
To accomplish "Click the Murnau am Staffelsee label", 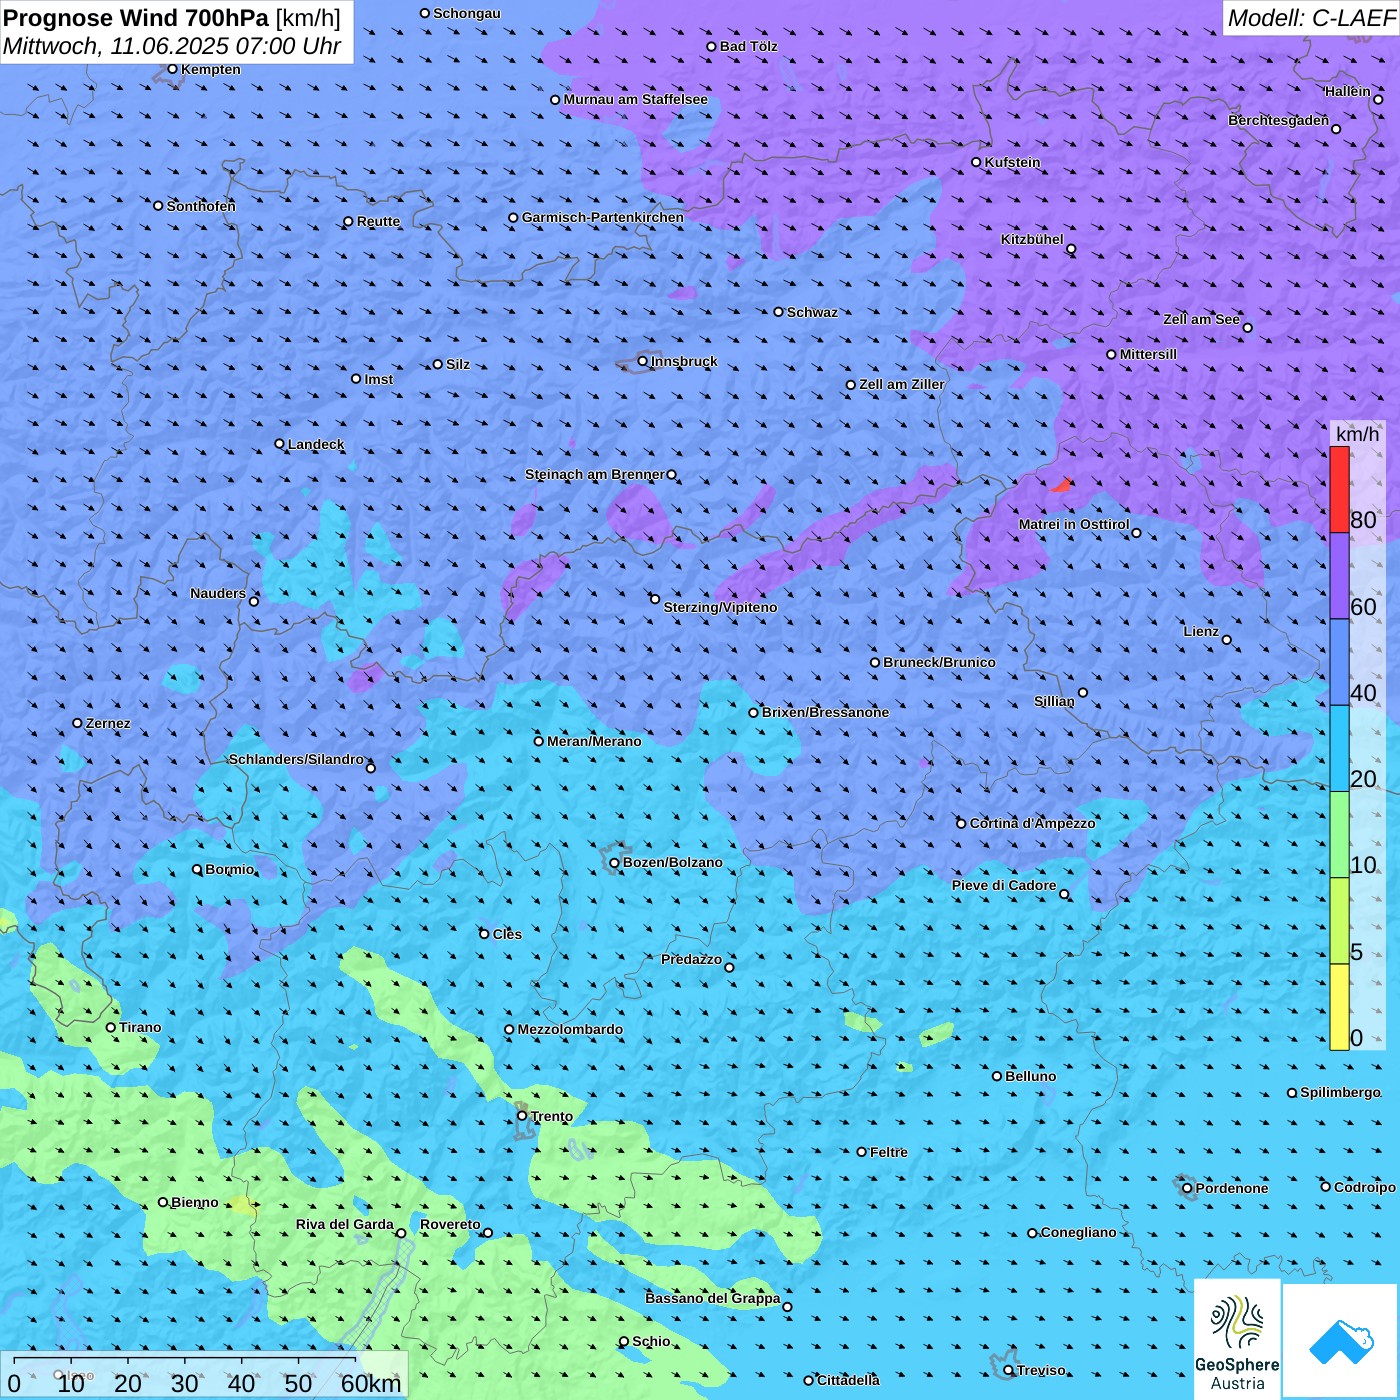I will click(635, 99).
